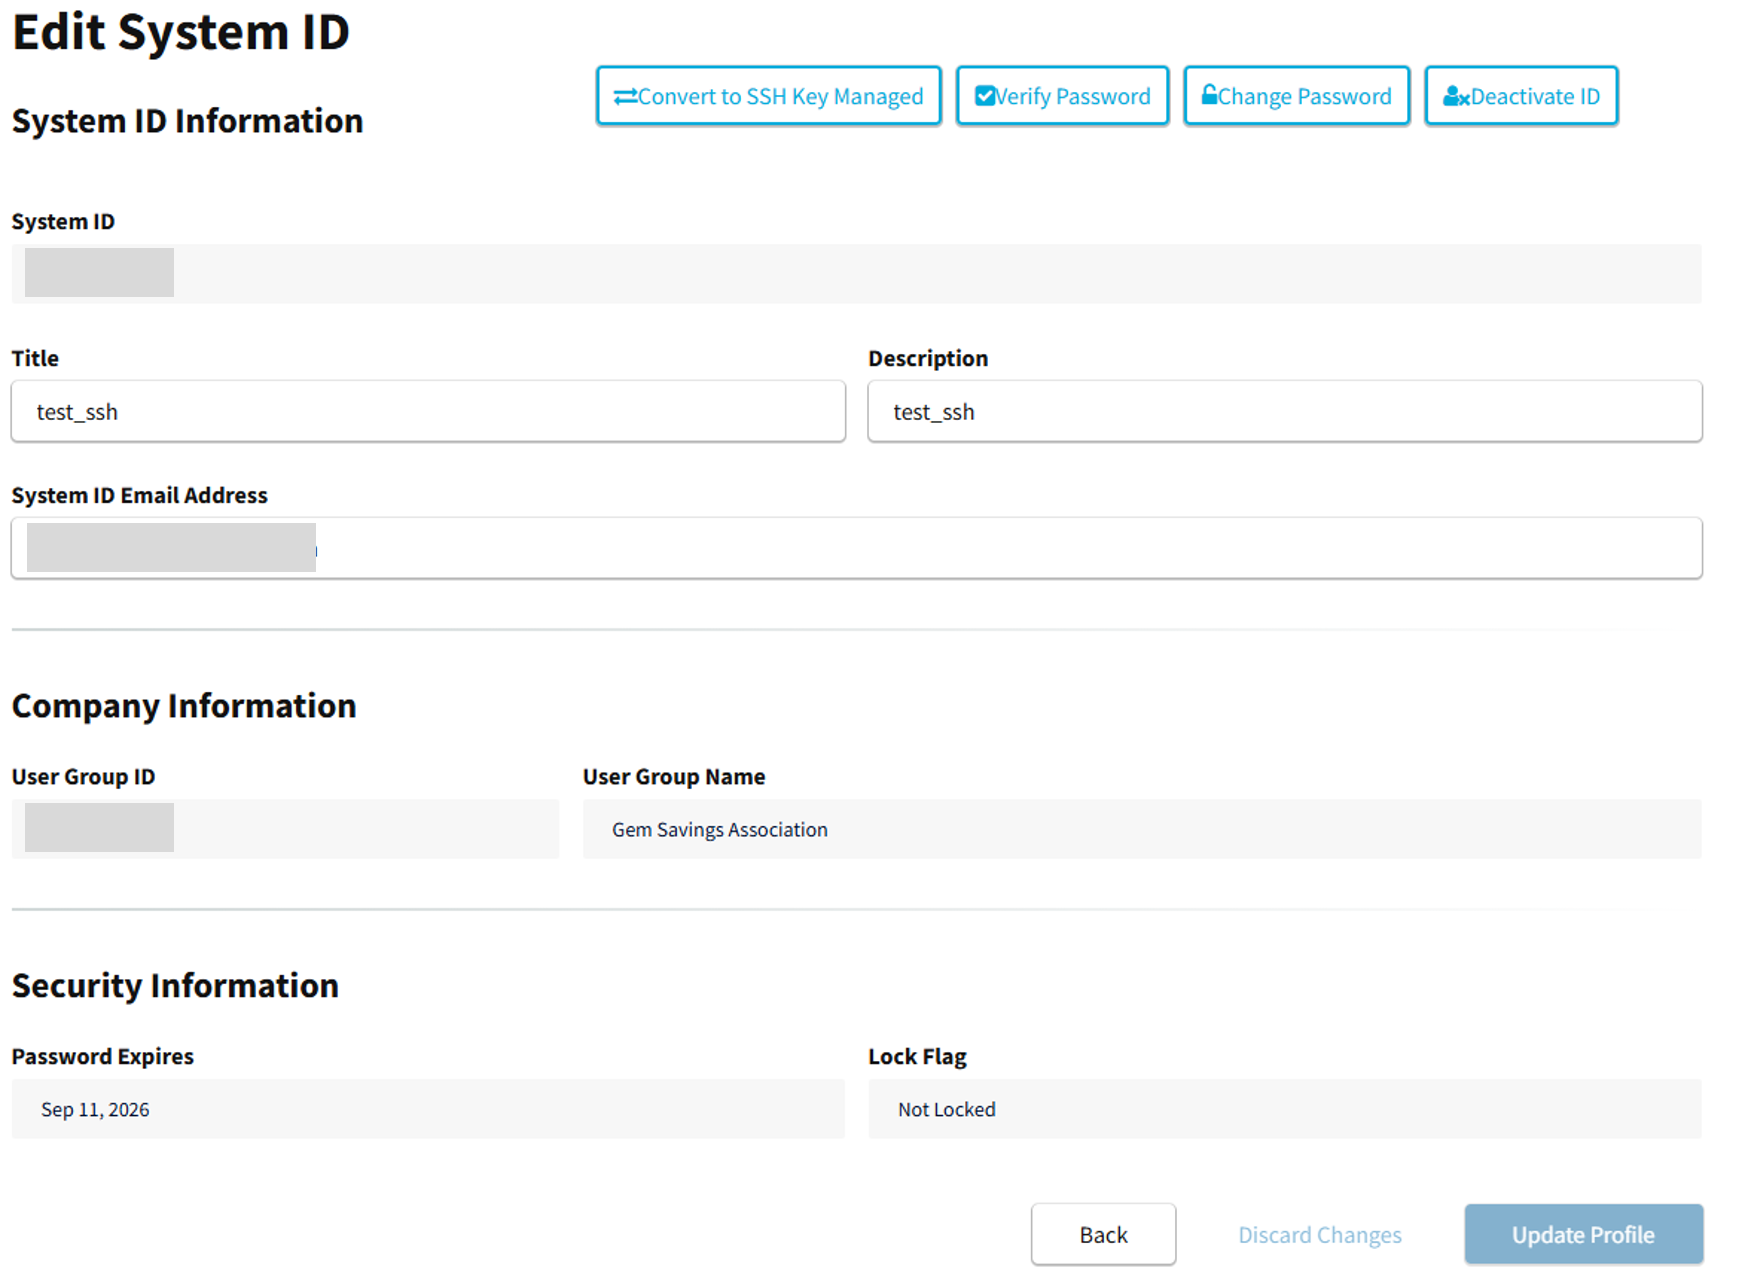Image resolution: width=1742 pixels, height=1283 pixels.
Task: Click the checkmark icon beside Verify Password
Action: tap(984, 96)
